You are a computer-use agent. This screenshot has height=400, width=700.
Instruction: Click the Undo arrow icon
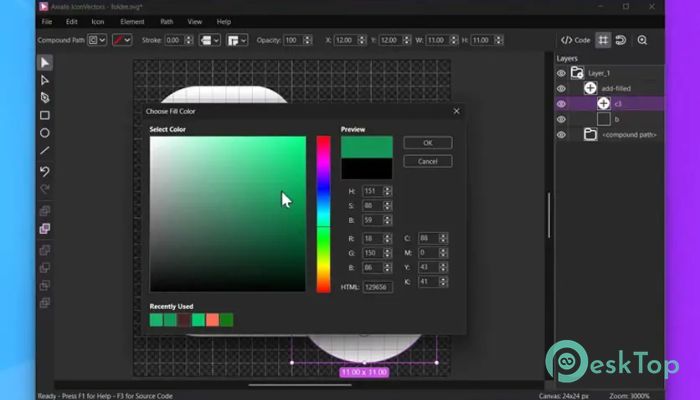(x=45, y=172)
